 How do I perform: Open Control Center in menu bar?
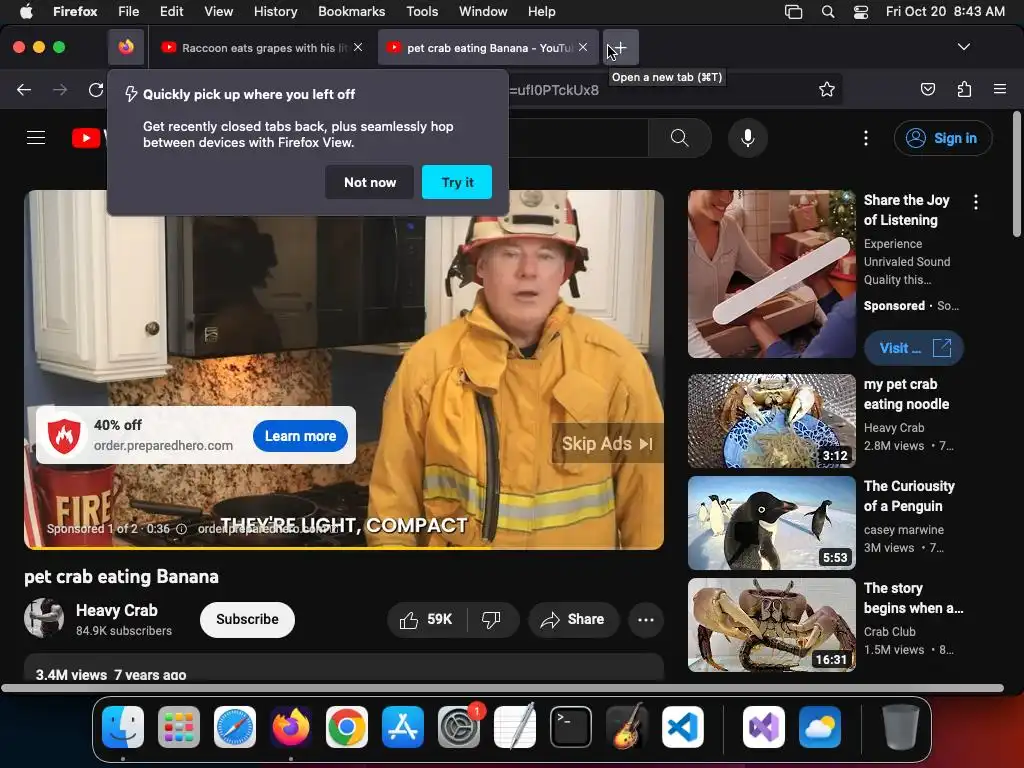tap(861, 11)
